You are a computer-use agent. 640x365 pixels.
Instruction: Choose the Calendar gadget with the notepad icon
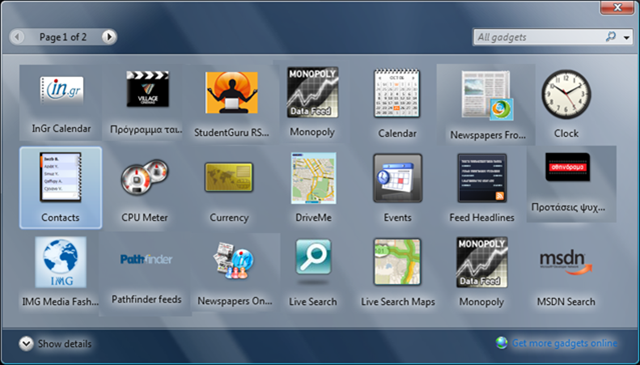tap(397, 104)
